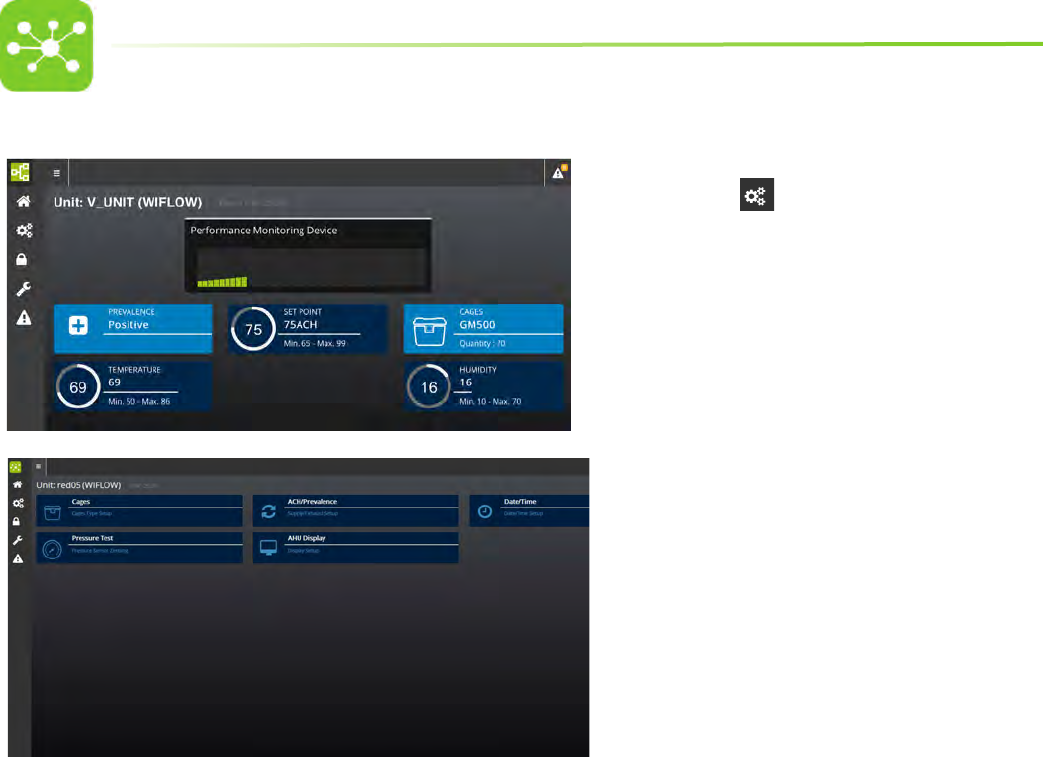Click the Min. 65 - Max. 99 text
The height and width of the screenshot is (757, 1043).
[x=315, y=343]
